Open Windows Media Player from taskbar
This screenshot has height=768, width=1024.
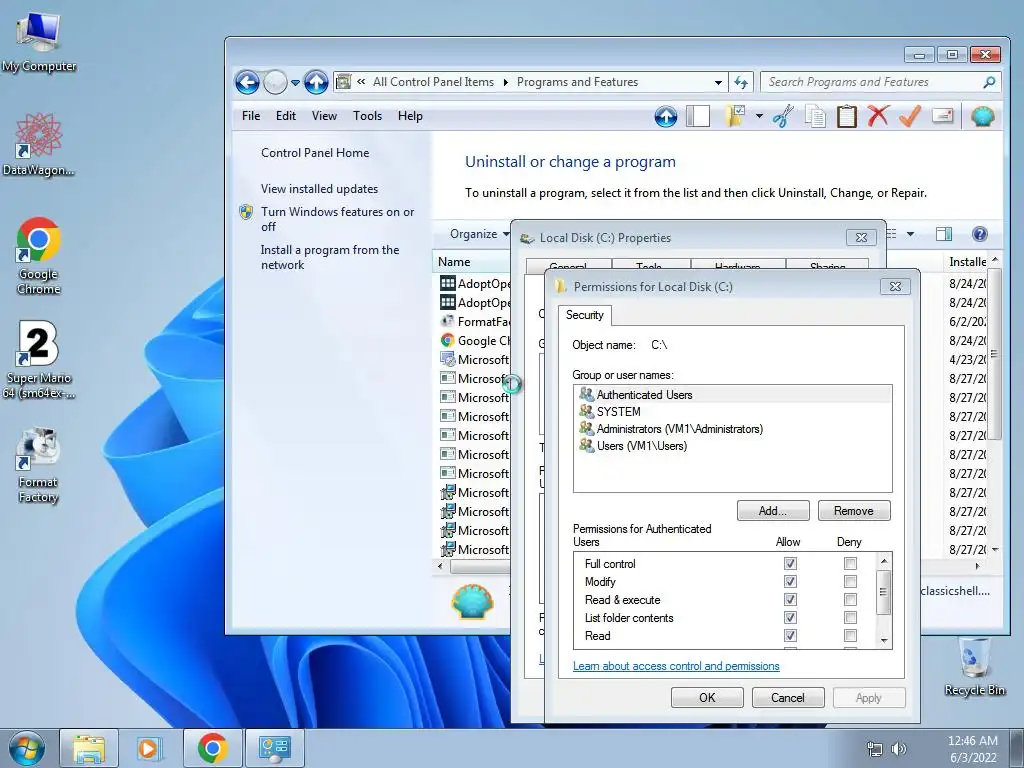click(150, 748)
